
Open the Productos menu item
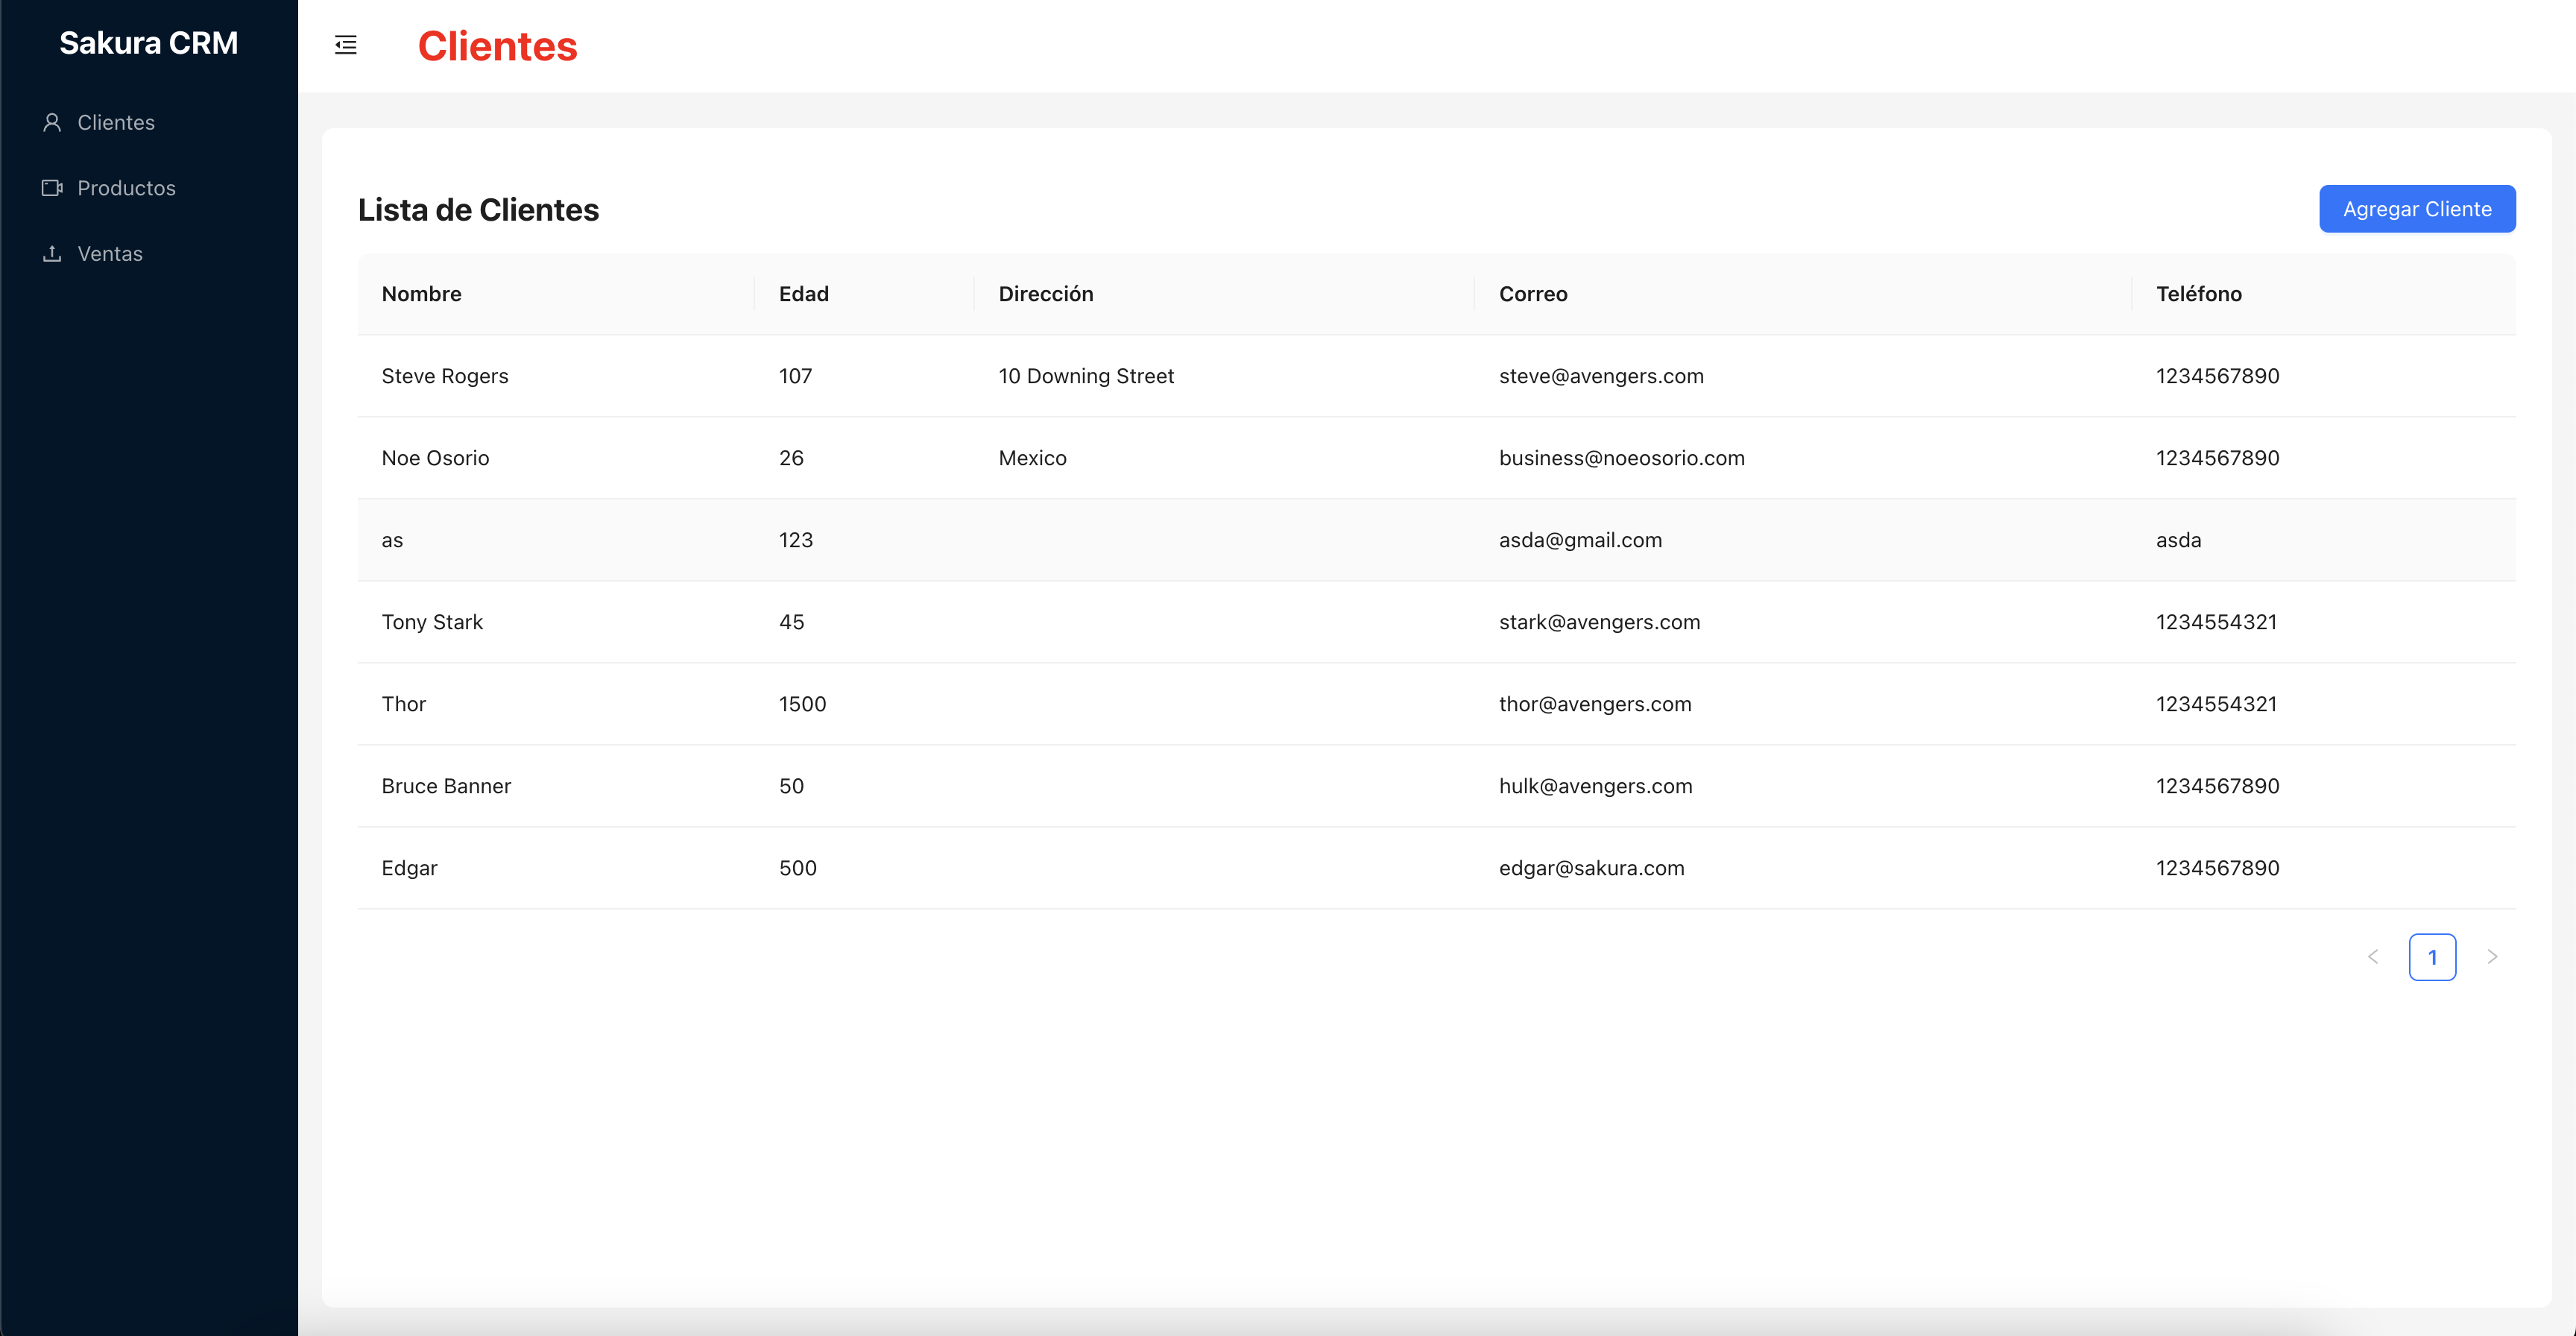(126, 188)
